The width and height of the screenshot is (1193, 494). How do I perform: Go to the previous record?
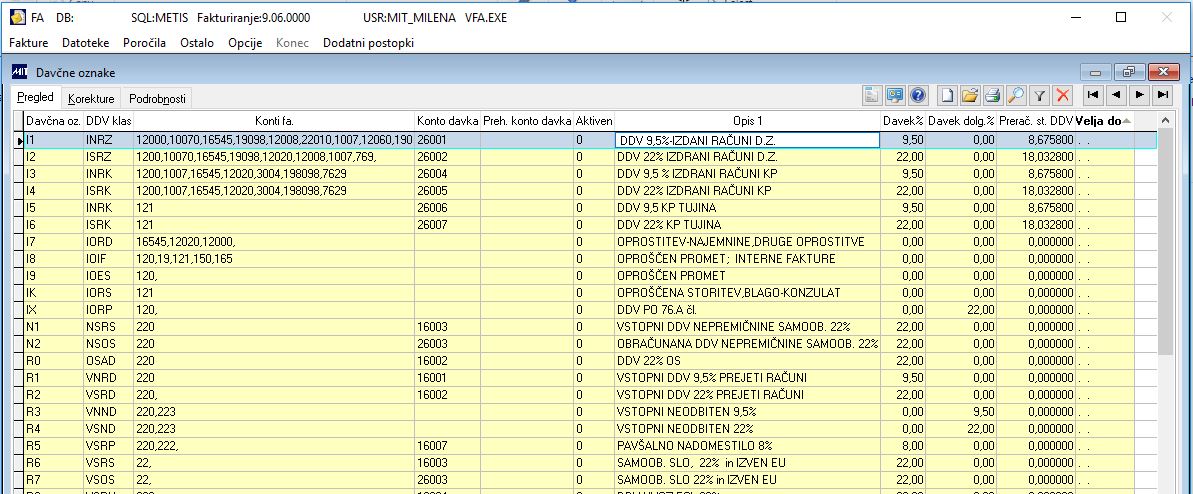[x=1115, y=95]
